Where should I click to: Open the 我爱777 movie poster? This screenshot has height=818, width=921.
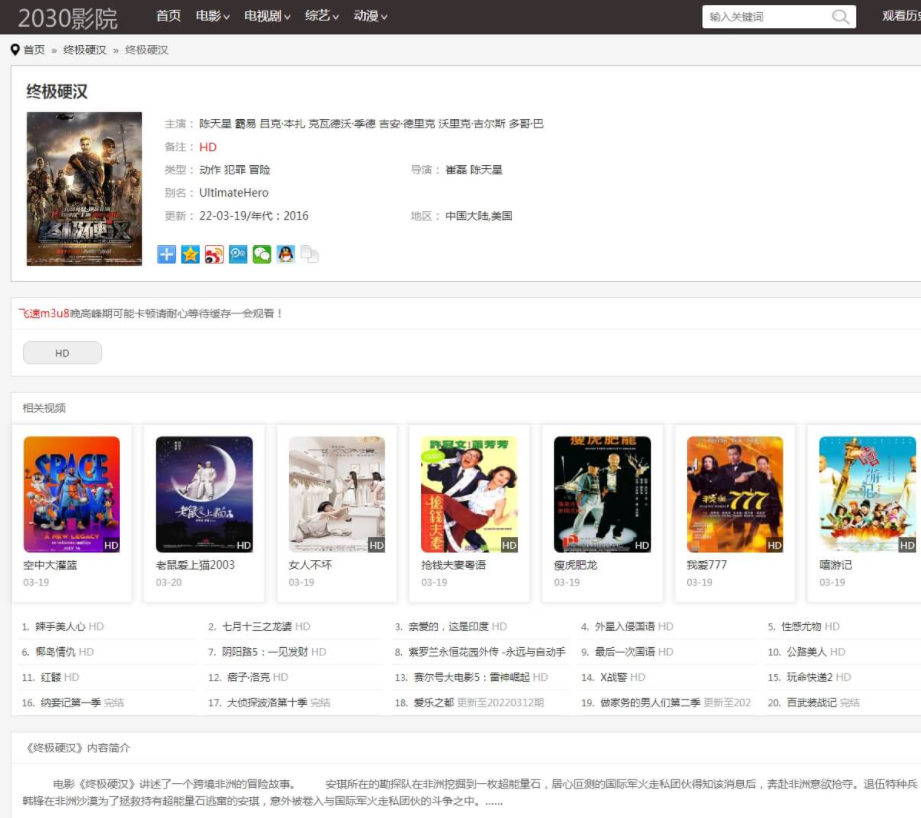[735, 494]
